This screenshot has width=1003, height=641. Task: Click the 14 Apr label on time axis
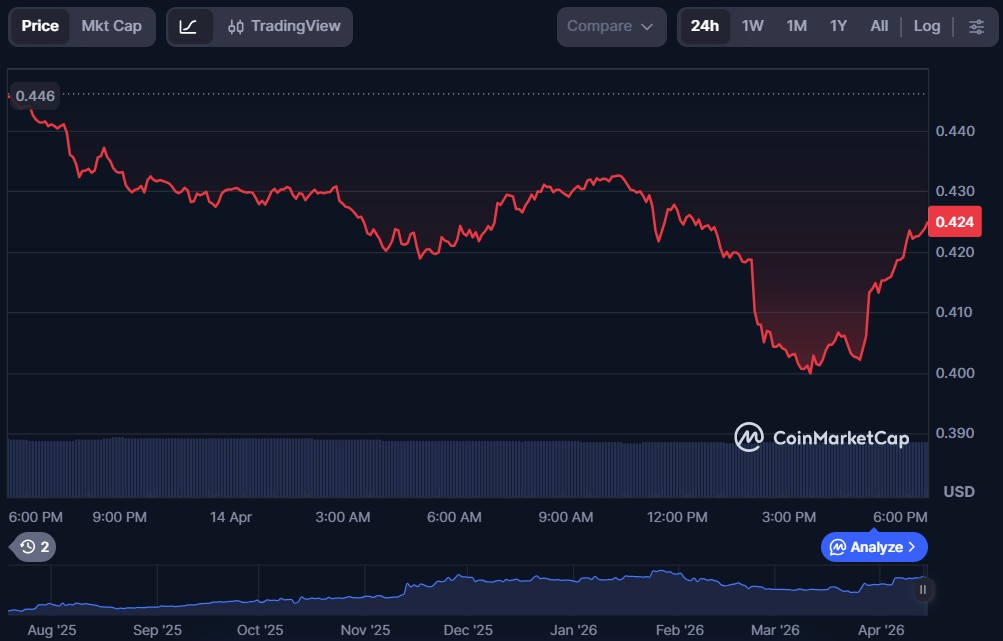(231, 517)
